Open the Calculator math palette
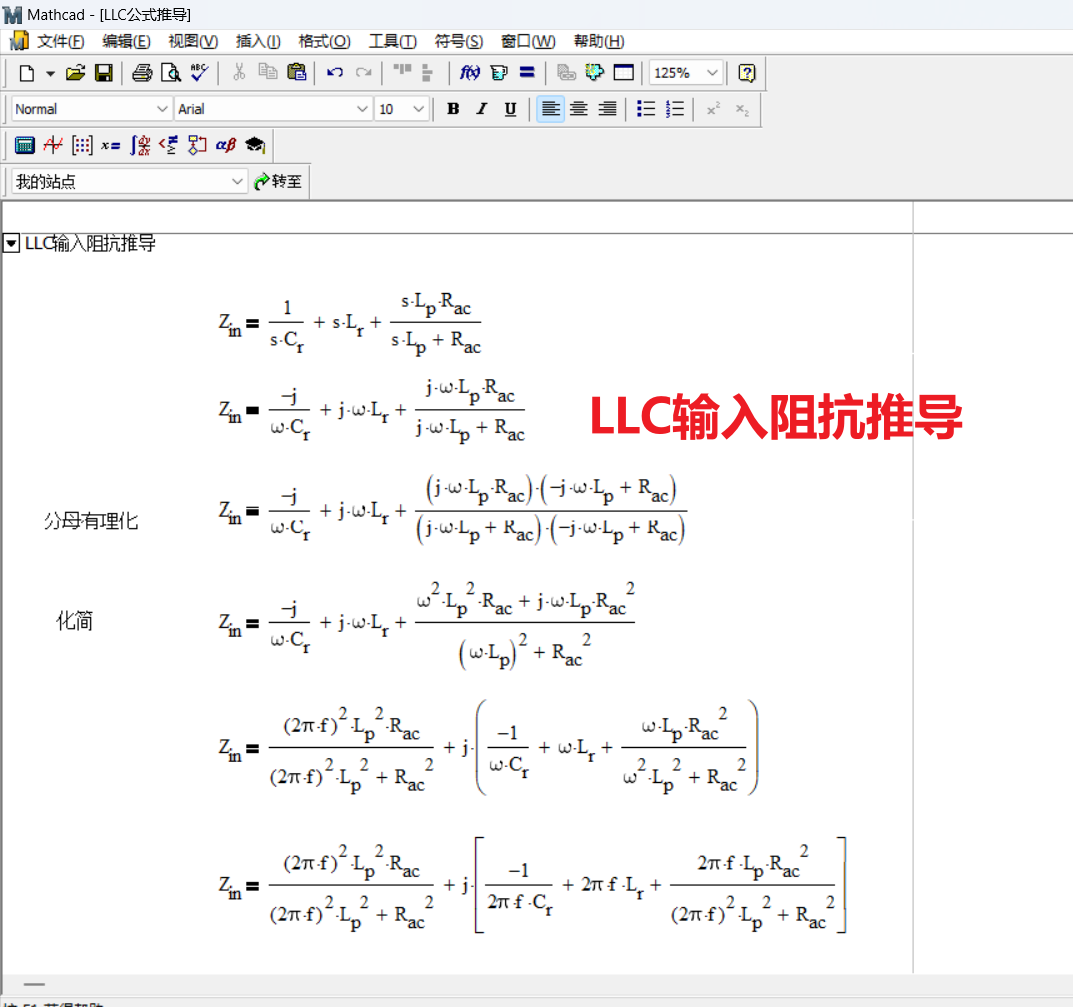The image size is (1073, 1008). click(25, 145)
